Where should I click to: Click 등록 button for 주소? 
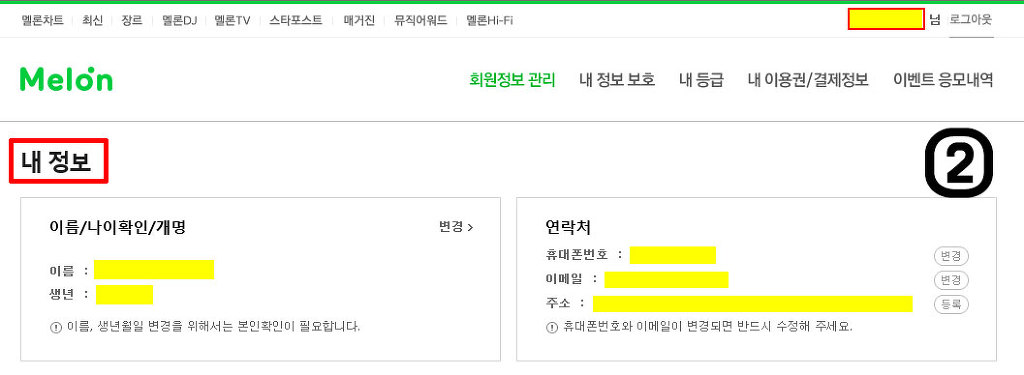(x=951, y=304)
